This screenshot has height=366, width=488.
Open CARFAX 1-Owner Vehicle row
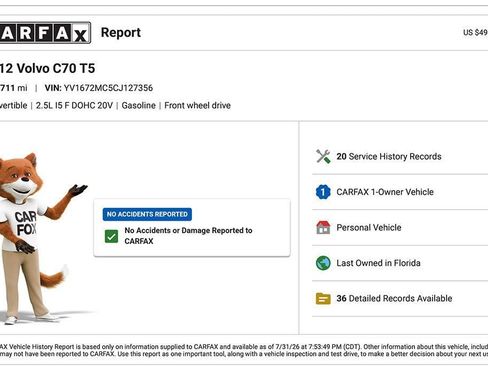point(400,192)
